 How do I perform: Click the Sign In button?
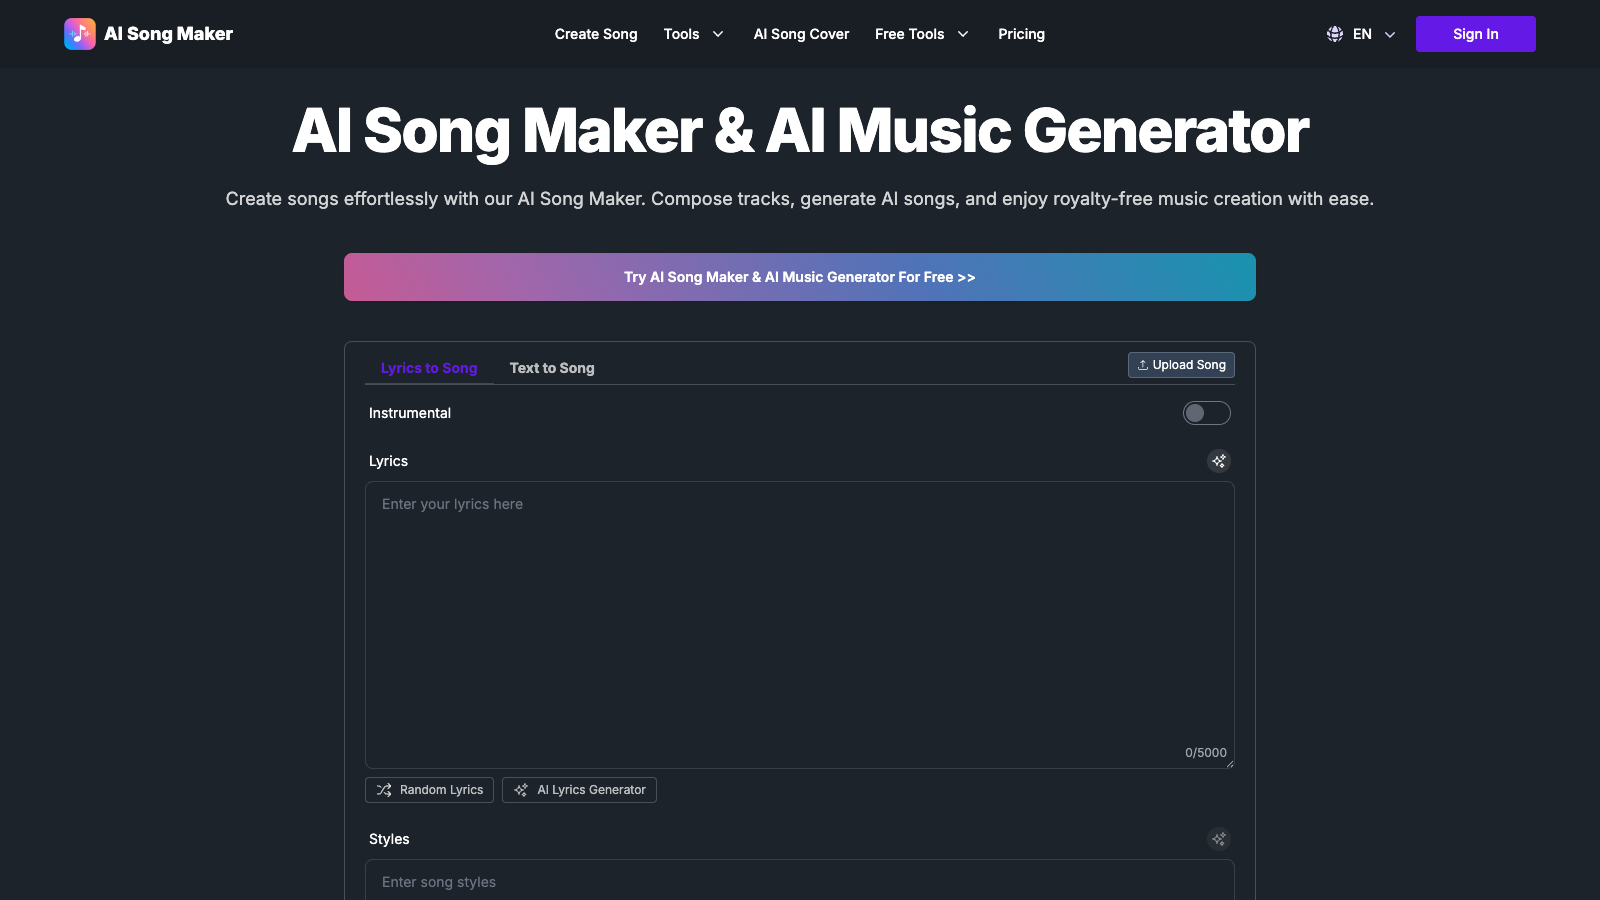(1475, 33)
